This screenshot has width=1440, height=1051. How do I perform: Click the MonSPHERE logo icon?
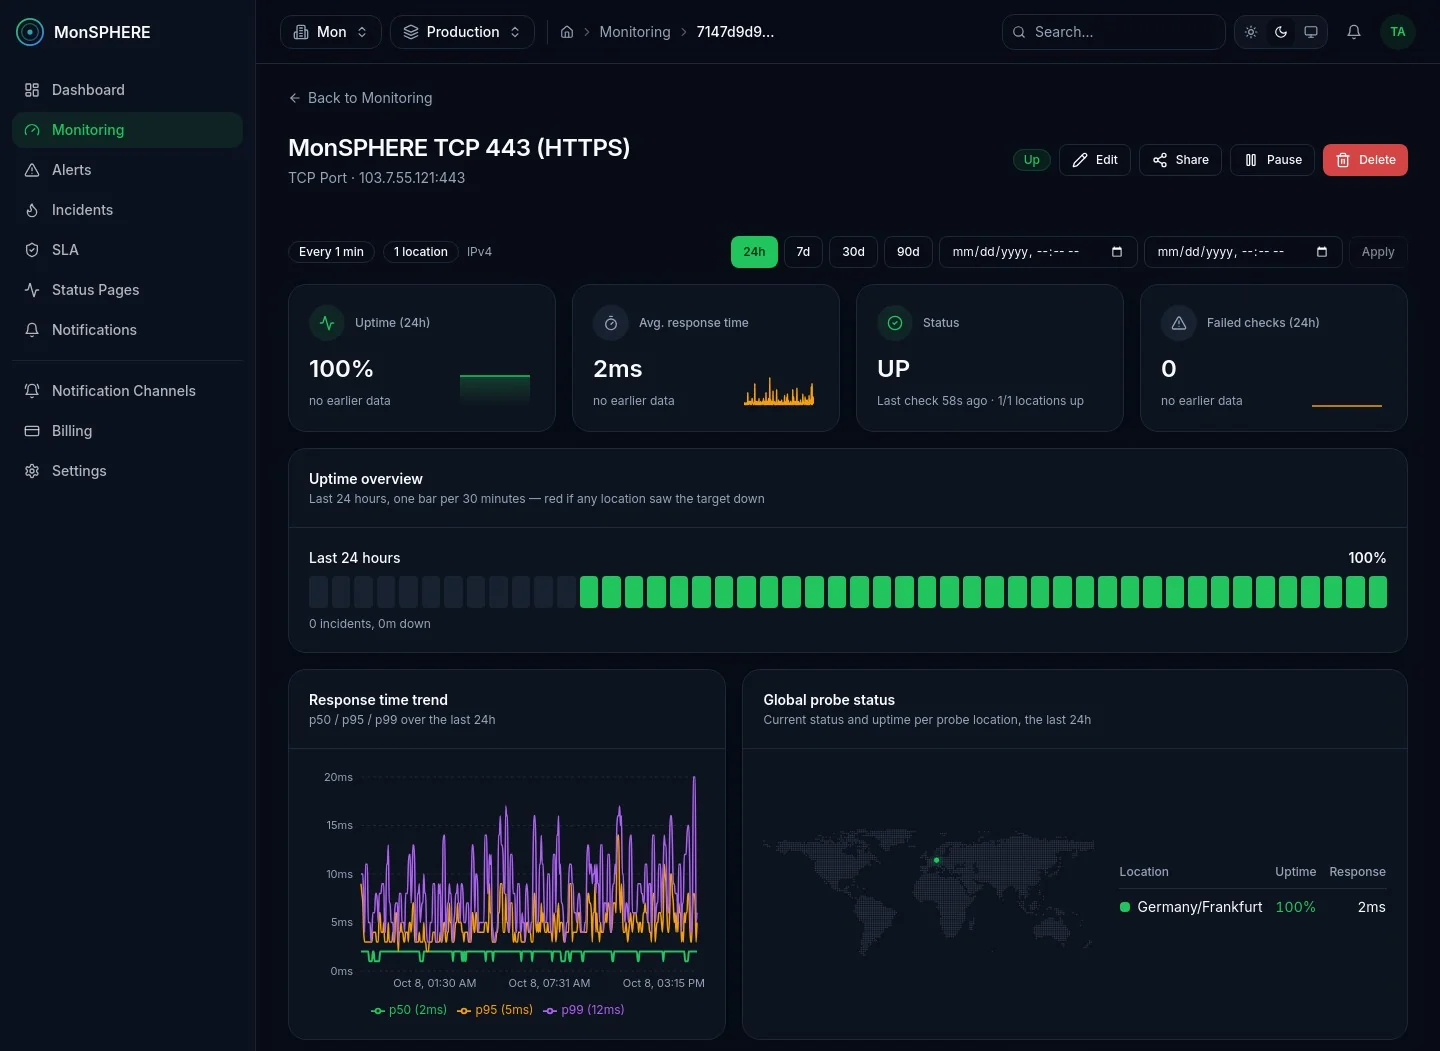click(x=30, y=32)
